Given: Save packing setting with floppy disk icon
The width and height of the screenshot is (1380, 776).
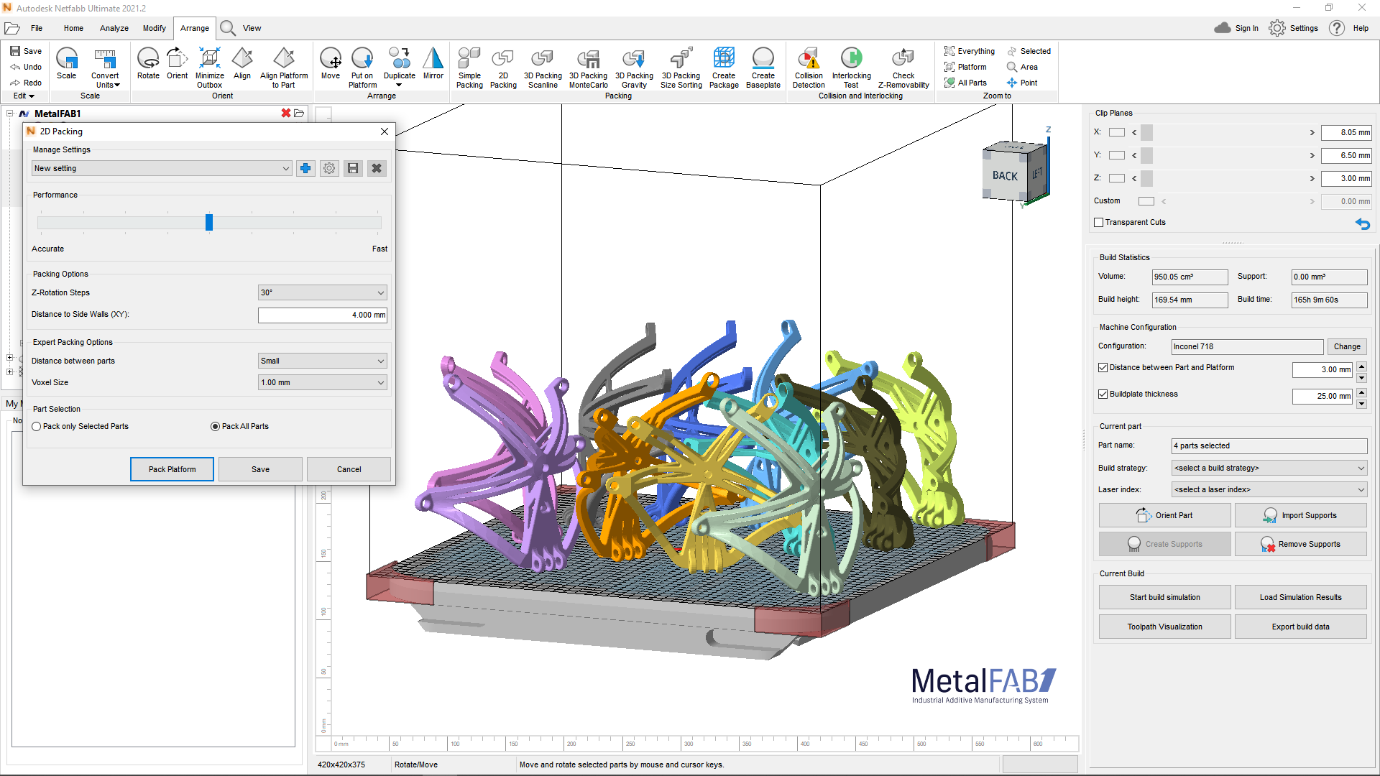Looking at the screenshot, I should pos(353,168).
